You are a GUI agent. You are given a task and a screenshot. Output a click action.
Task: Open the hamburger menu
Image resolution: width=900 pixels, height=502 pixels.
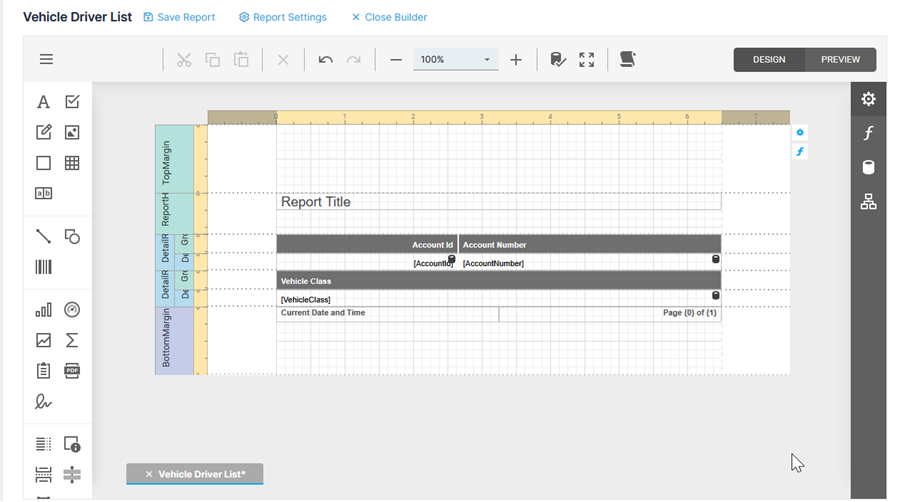tap(46, 60)
